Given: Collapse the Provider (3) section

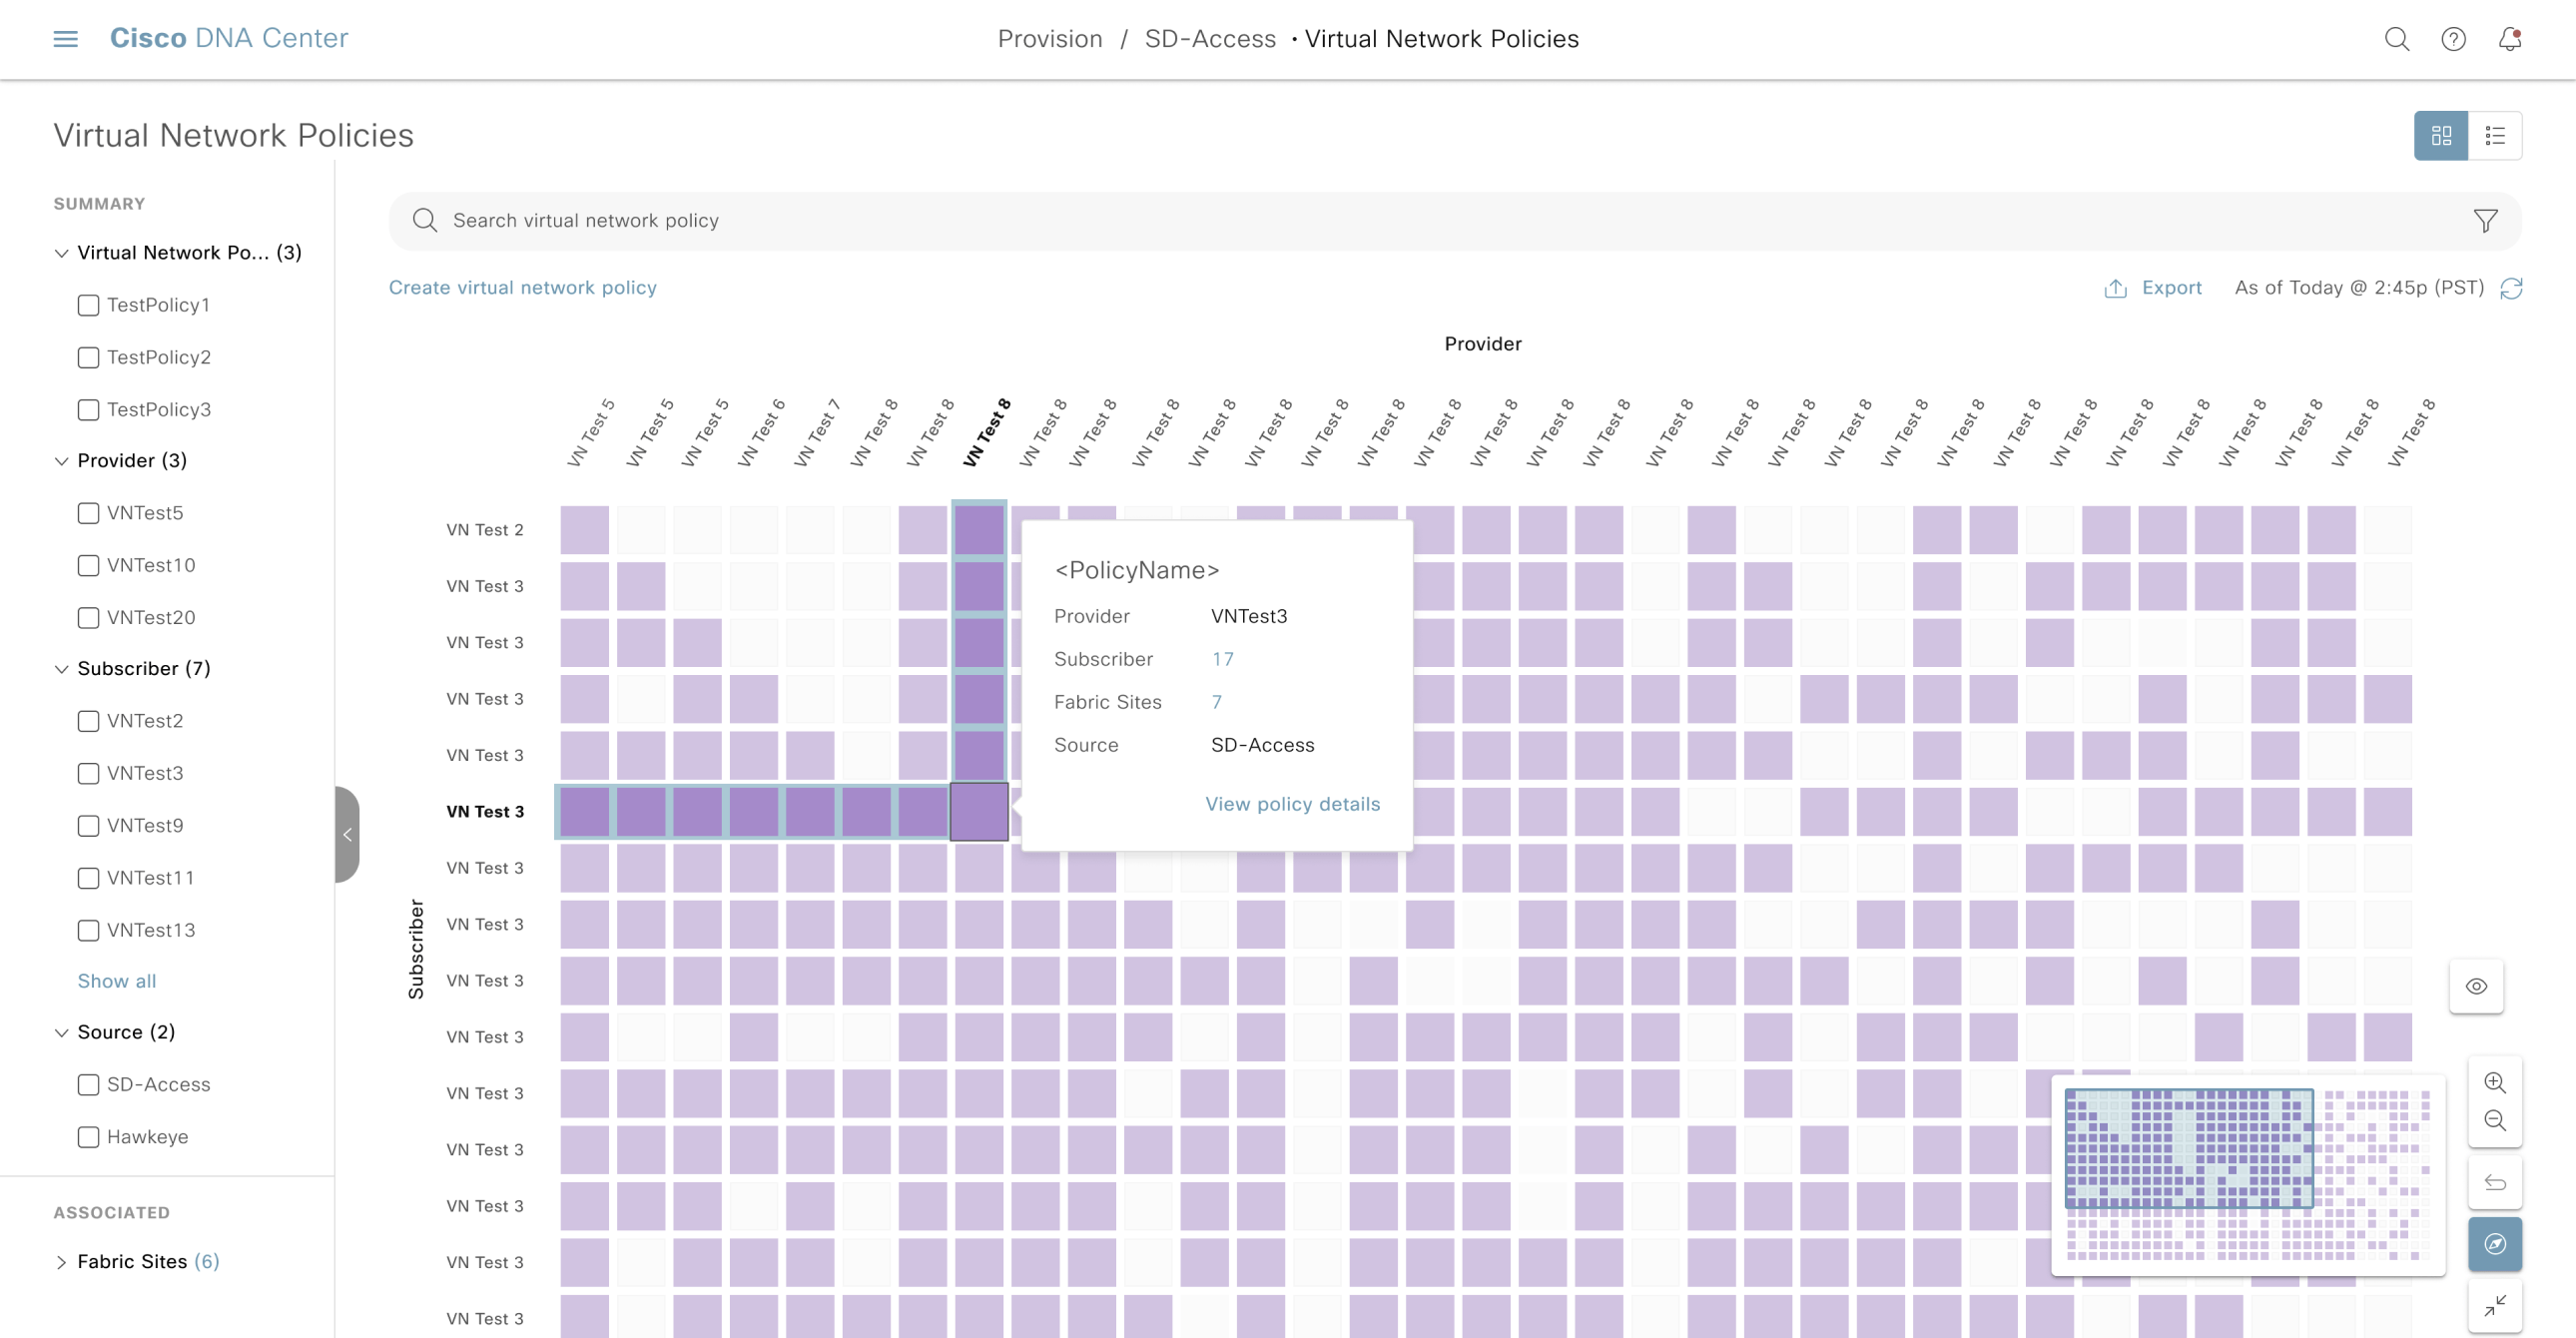Looking at the screenshot, I should click(61, 461).
